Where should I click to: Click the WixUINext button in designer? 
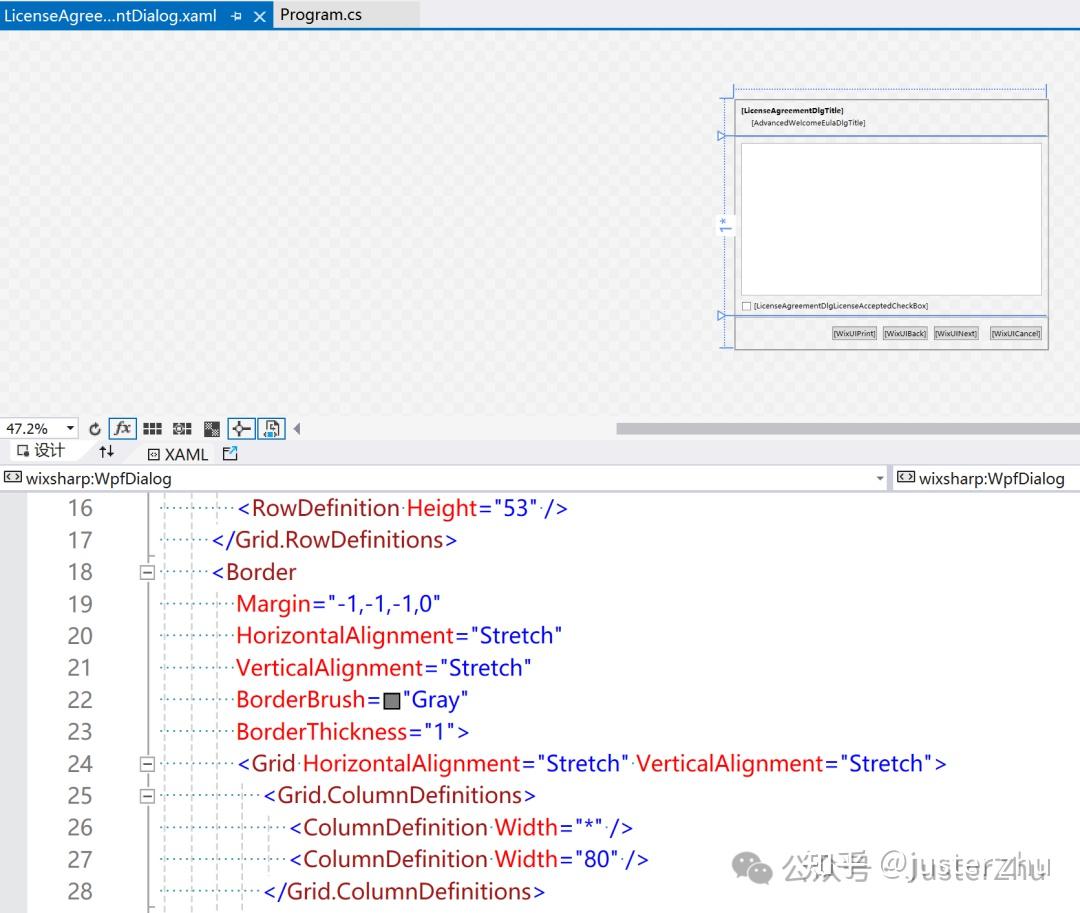coord(956,334)
